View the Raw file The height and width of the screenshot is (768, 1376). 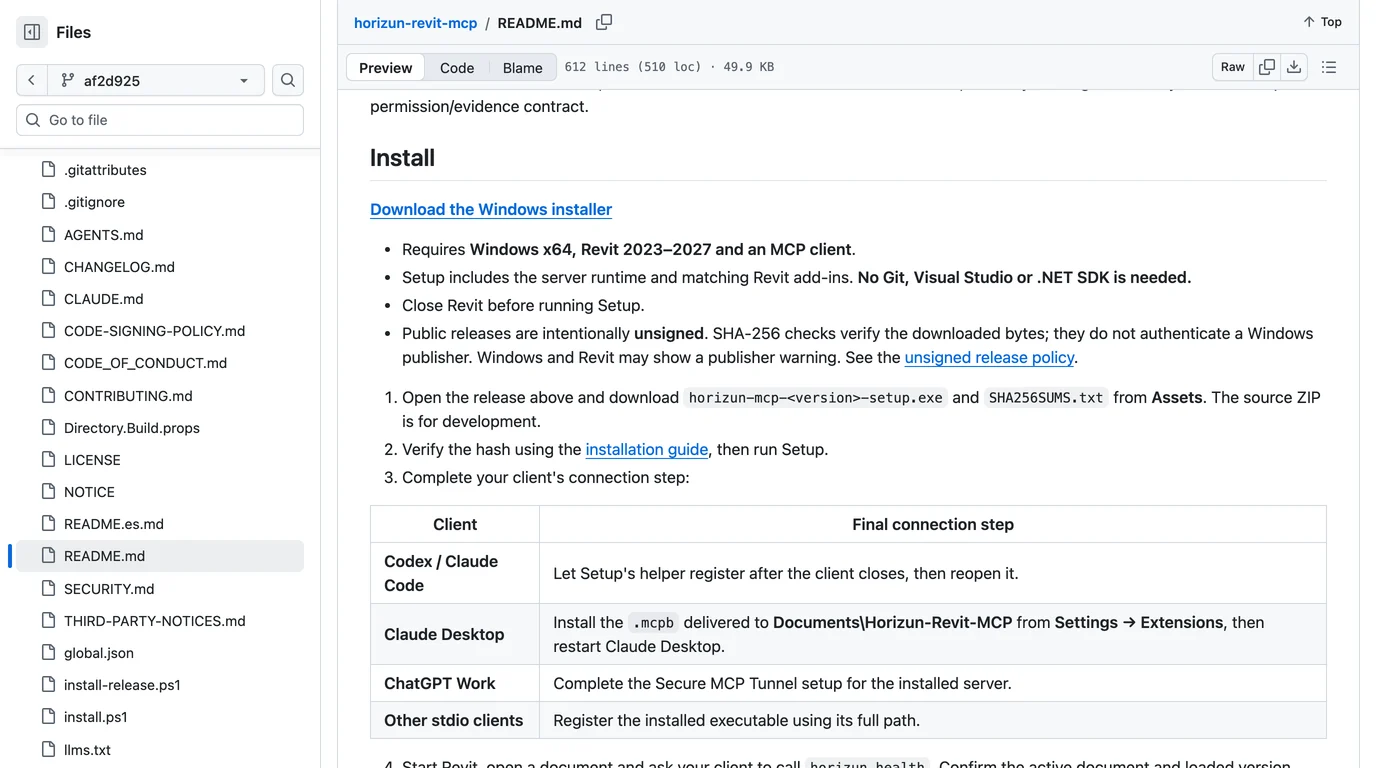tap(1233, 67)
